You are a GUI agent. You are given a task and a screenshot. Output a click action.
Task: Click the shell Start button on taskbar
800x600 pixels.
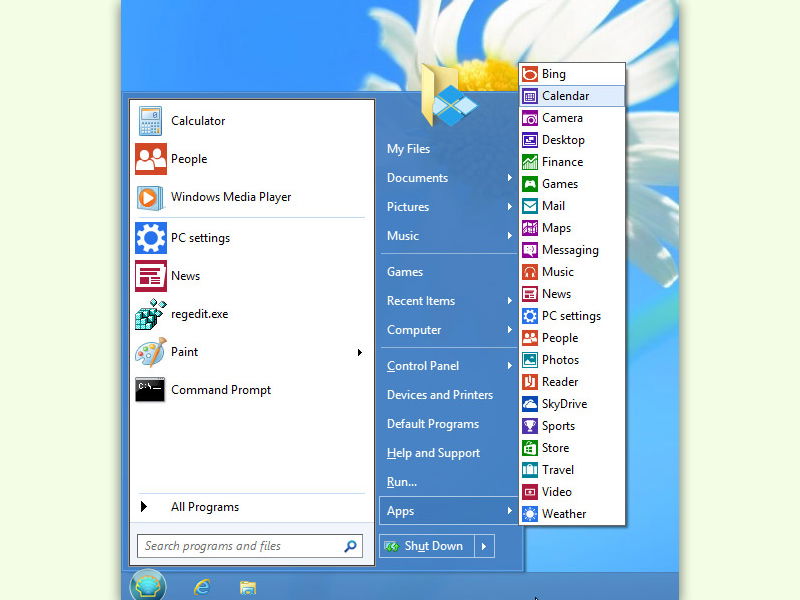[x=148, y=585]
